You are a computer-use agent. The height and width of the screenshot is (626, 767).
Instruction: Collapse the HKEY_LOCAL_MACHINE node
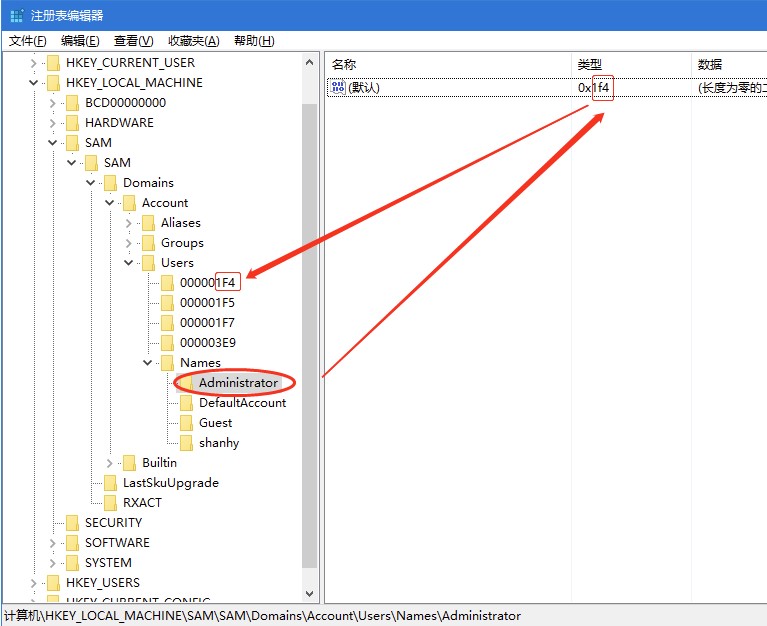point(33,83)
